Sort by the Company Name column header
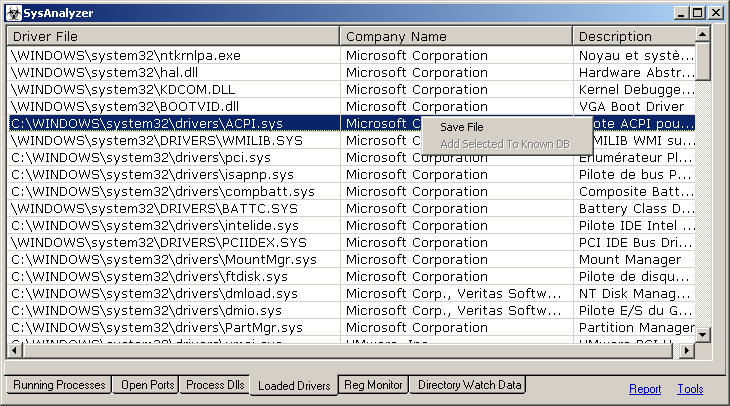The height and width of the screenshot is (406, 730). [456, 37]
